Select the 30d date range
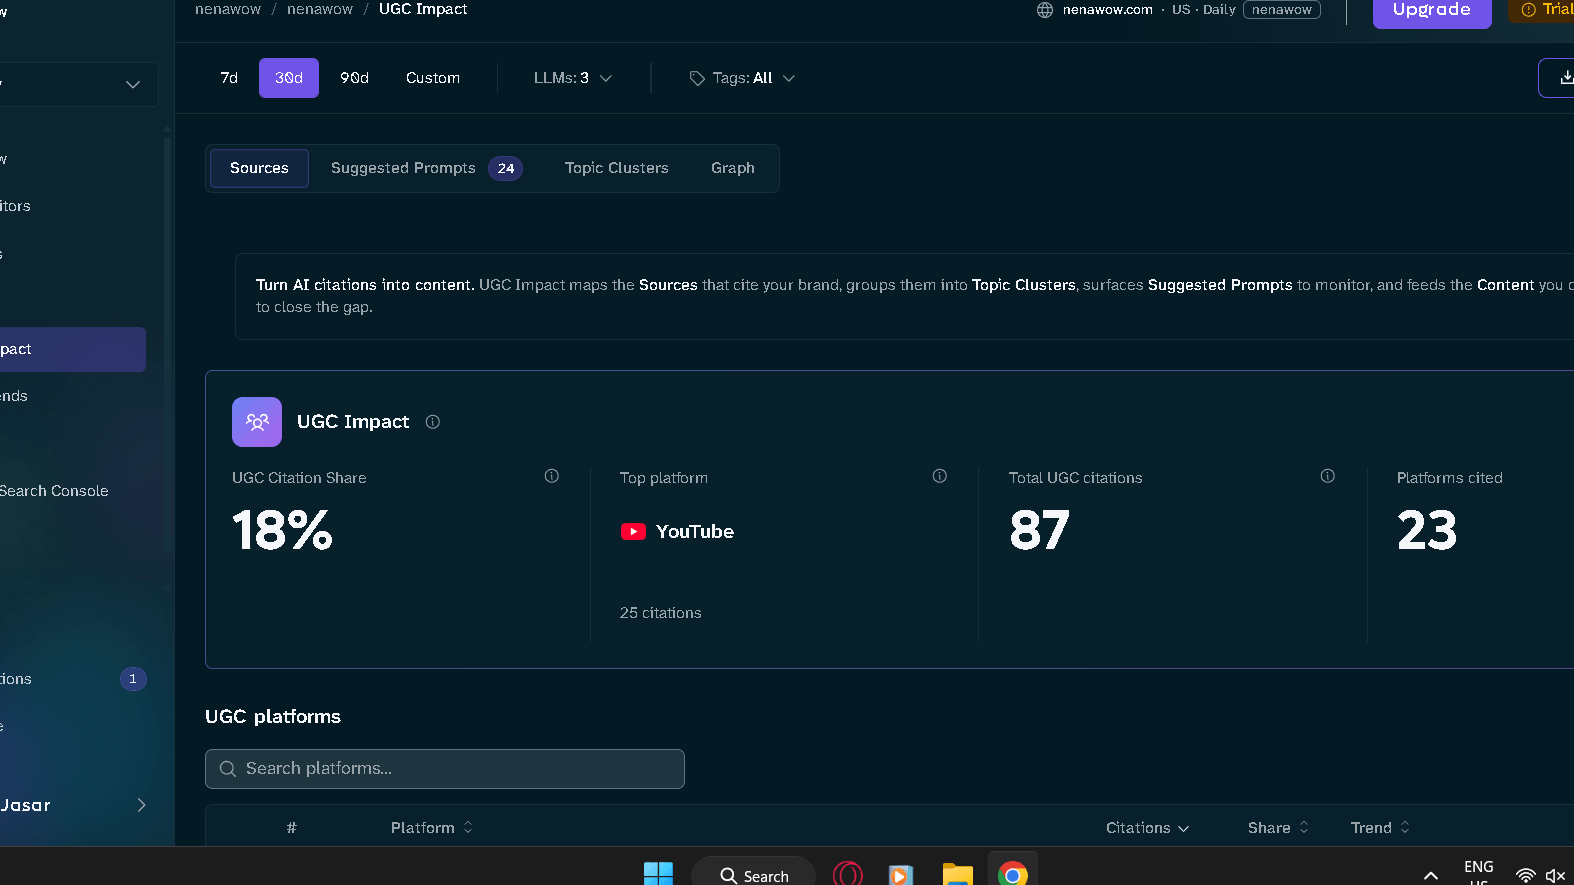 point(289,78)
